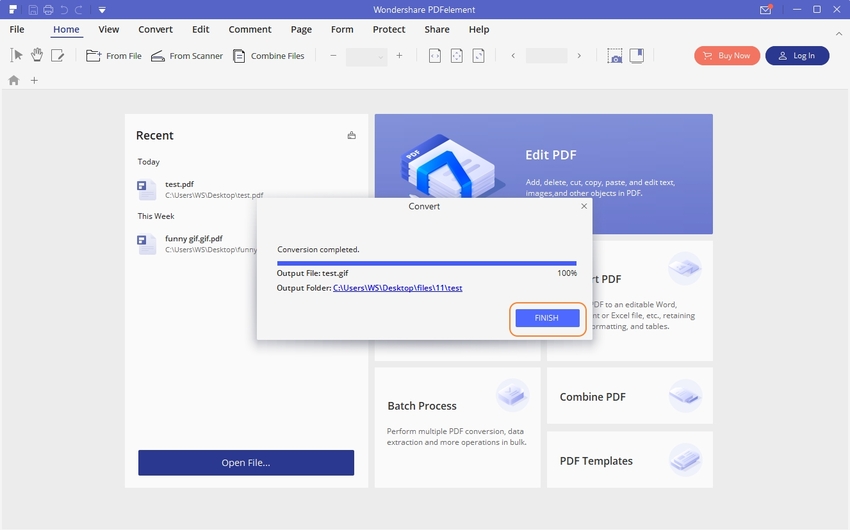Click the Redo arrow icon
Viewport: 850px width, 530px height.
[79, 10]
